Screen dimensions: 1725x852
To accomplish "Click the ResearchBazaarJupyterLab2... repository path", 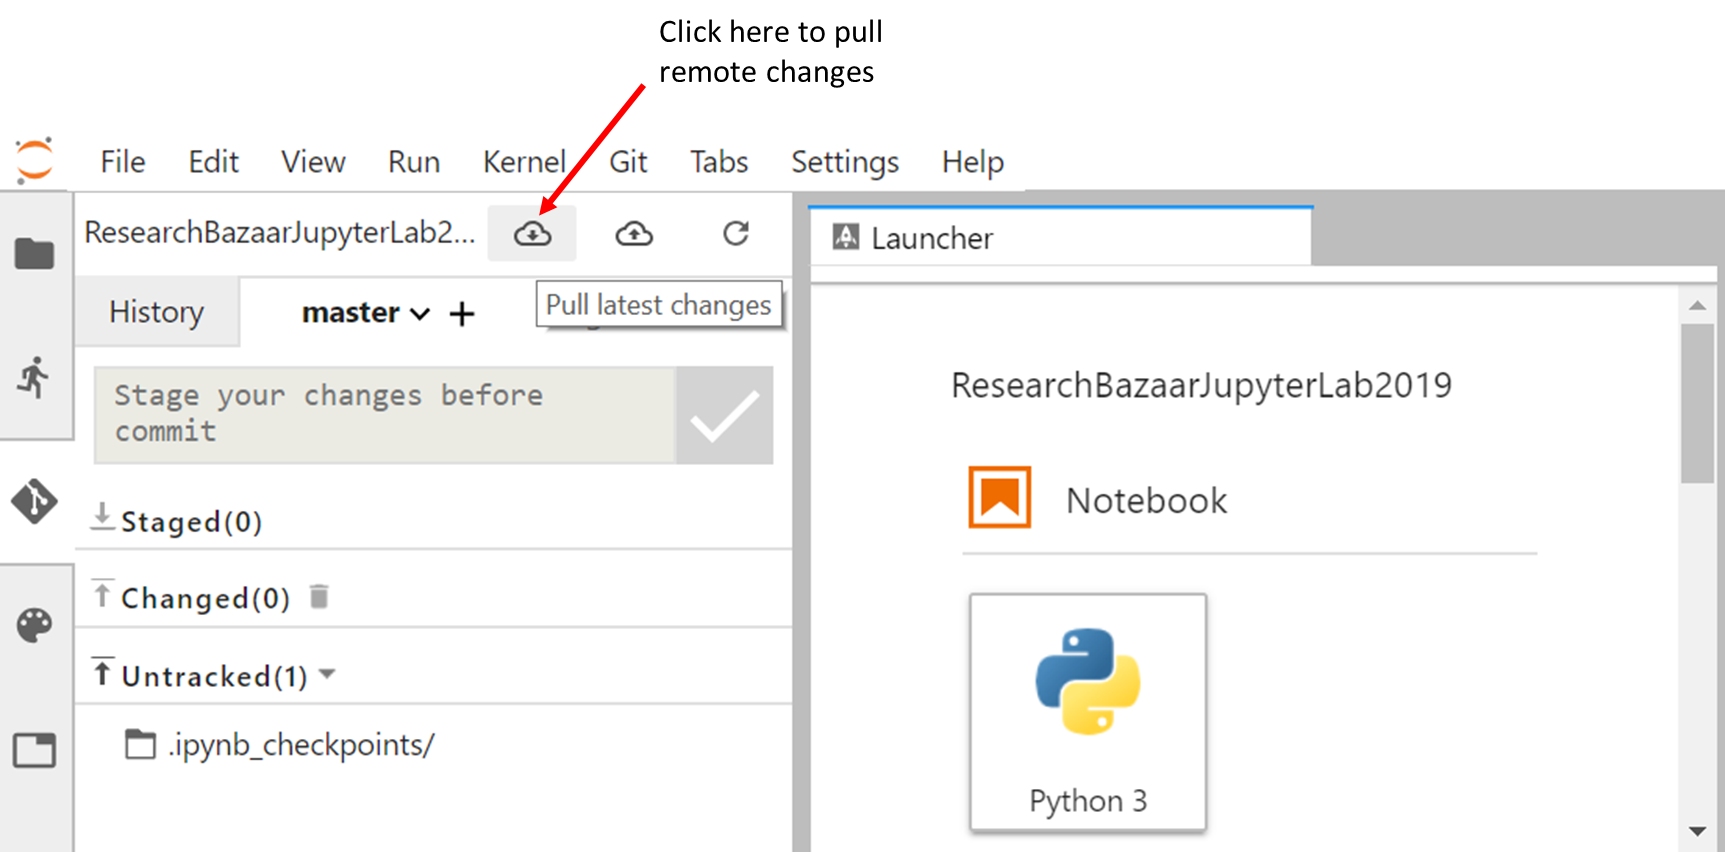I will point(280,233).
